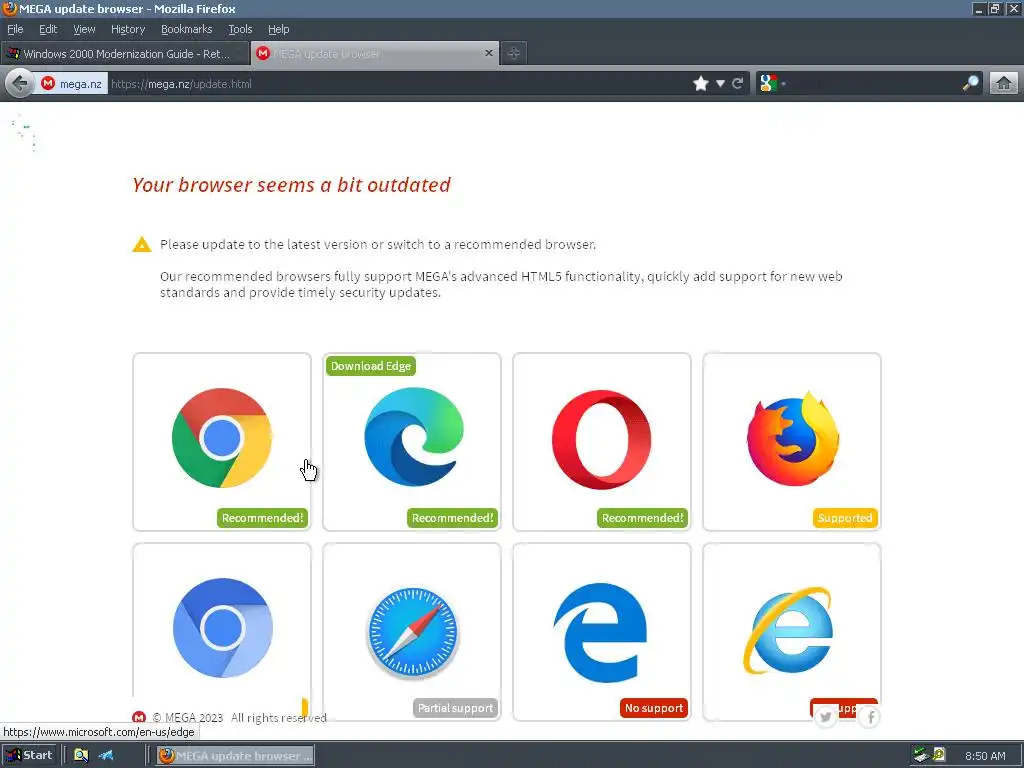
Task: Click the Microsoft Edge Chromium logo
Action: tap(414, 436)
